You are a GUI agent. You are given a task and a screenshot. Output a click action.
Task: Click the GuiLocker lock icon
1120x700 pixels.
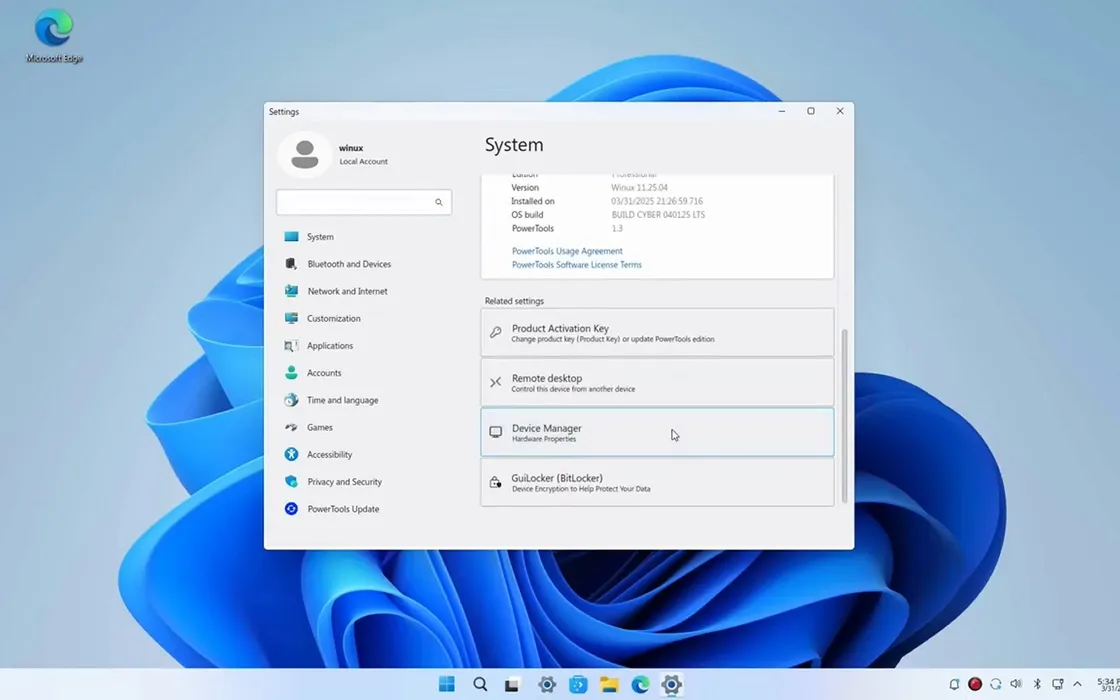[495, 482]
